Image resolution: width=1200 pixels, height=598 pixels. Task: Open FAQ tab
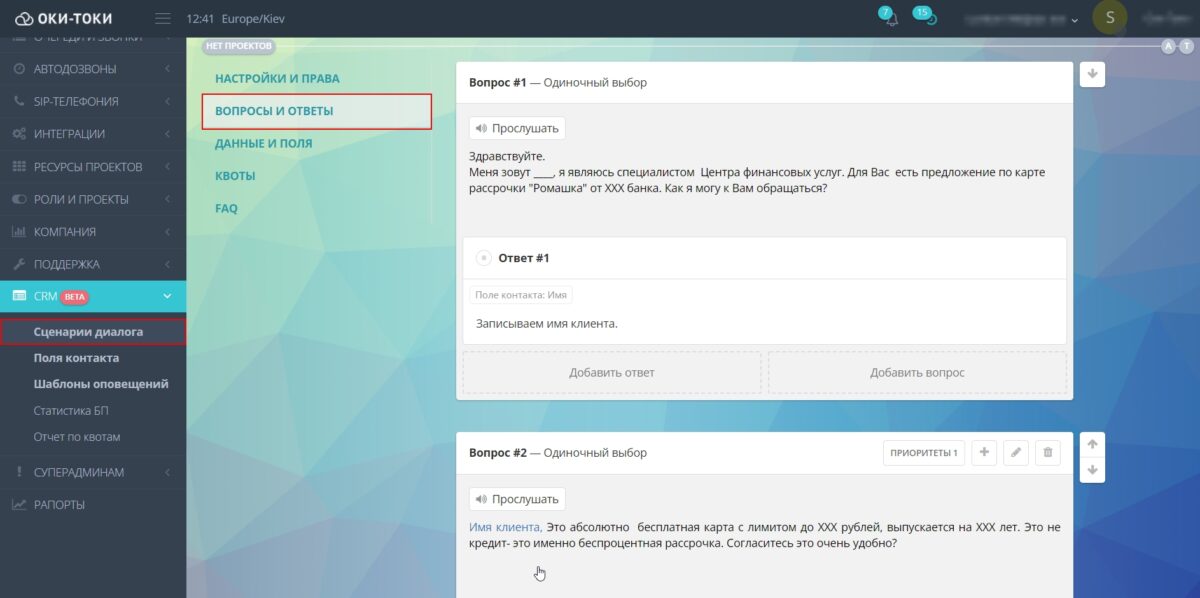(x=226, y=208)
